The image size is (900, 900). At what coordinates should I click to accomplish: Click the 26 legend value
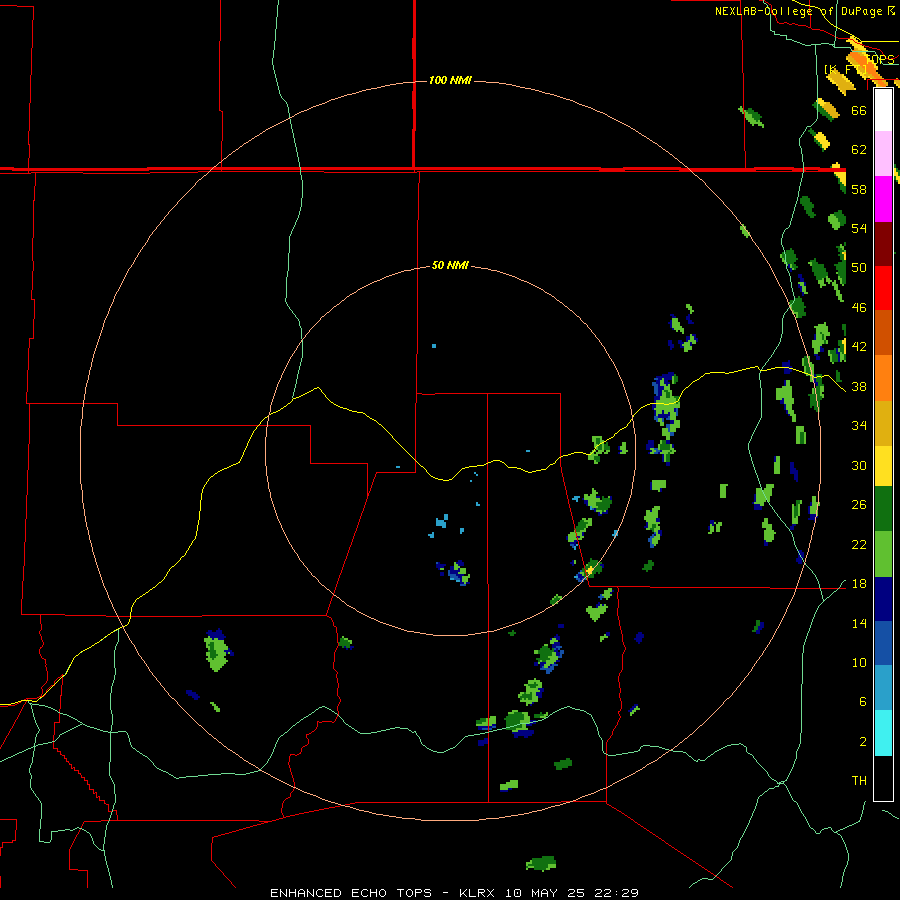coord(859,505)
